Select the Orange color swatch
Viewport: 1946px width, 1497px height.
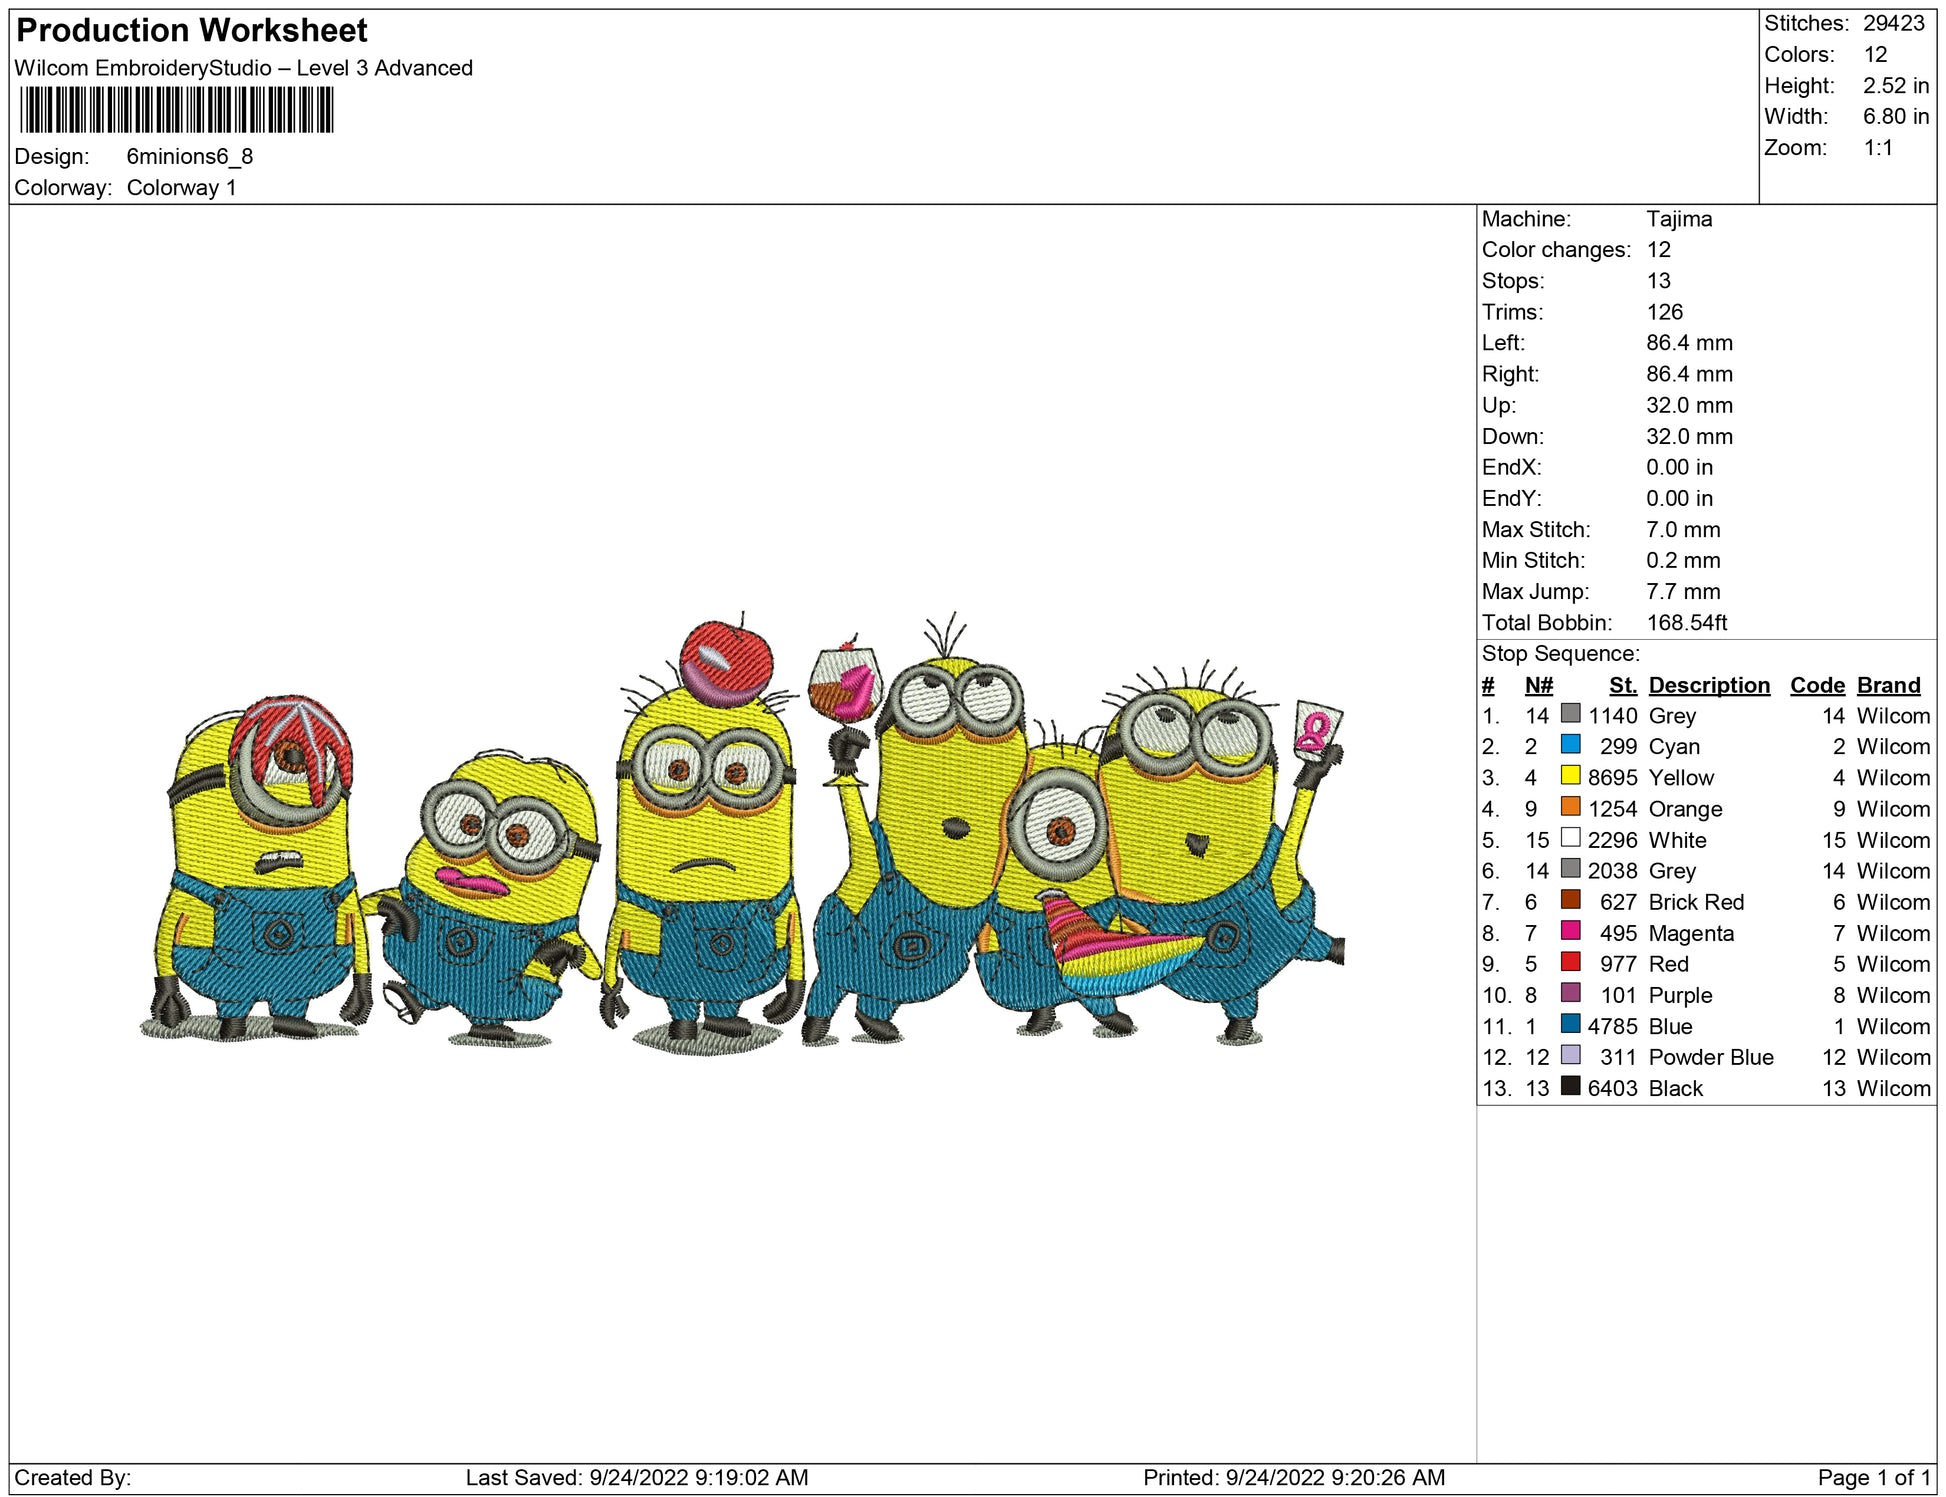[x=1570, y=807]
